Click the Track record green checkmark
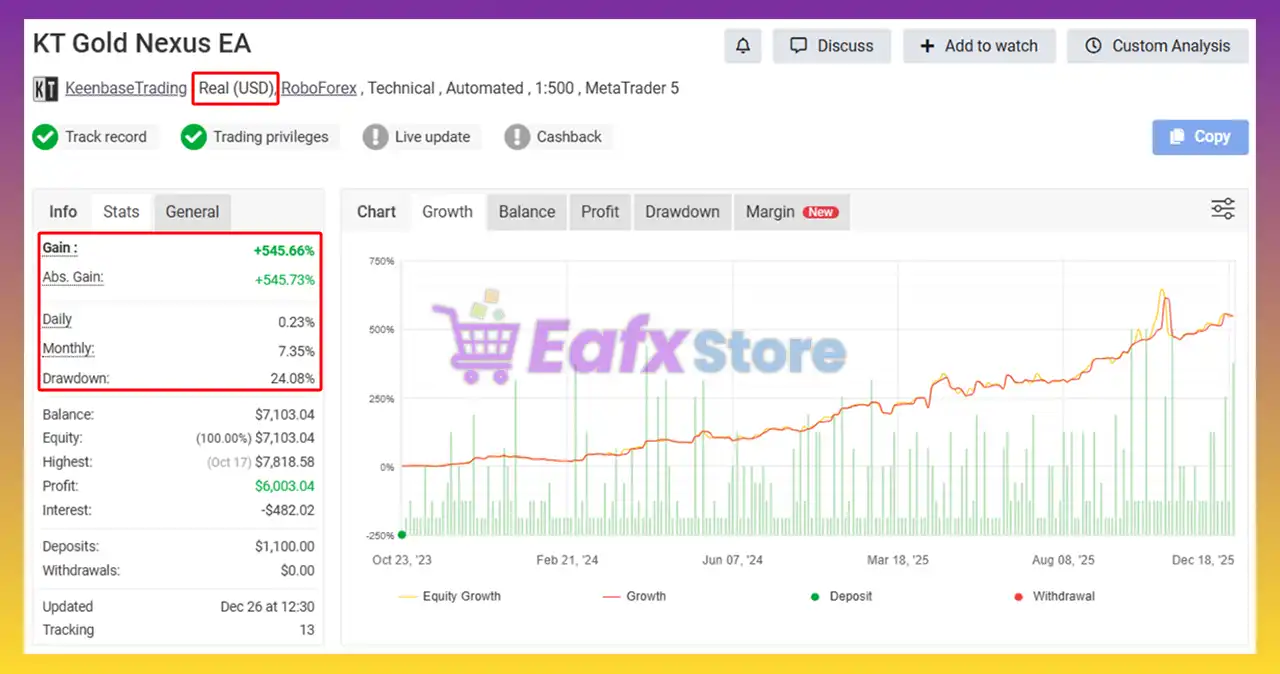 point(45,137)
